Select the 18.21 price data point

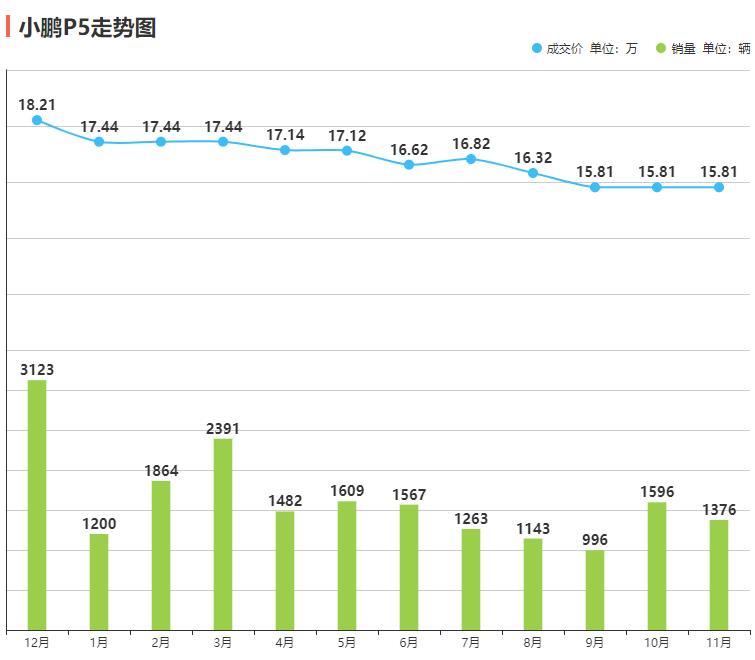point(37,120)
